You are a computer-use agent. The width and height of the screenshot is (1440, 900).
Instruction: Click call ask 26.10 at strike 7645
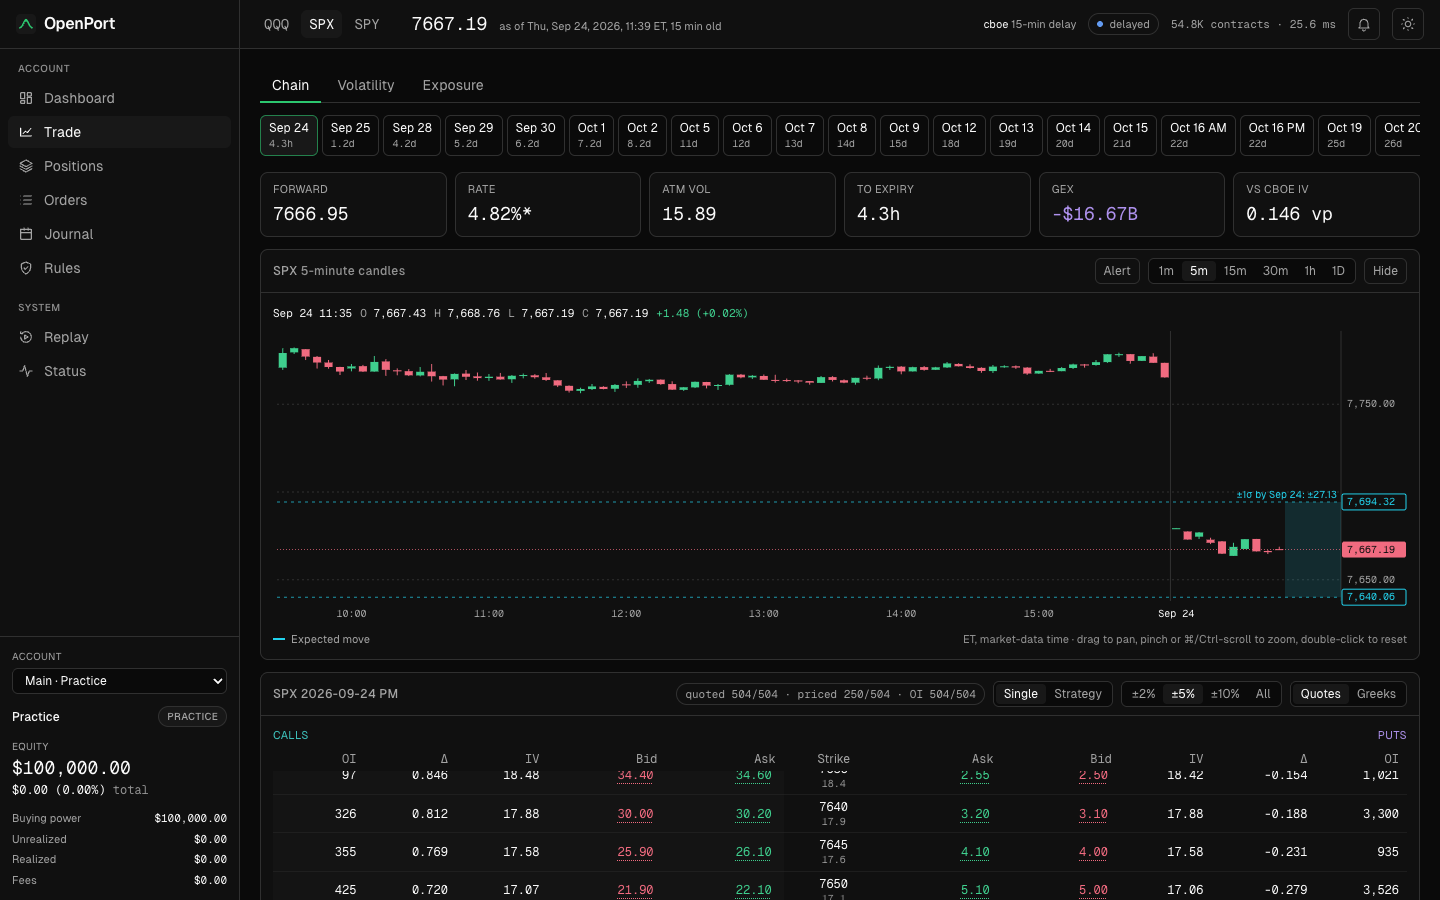click(x=753, y=852)
